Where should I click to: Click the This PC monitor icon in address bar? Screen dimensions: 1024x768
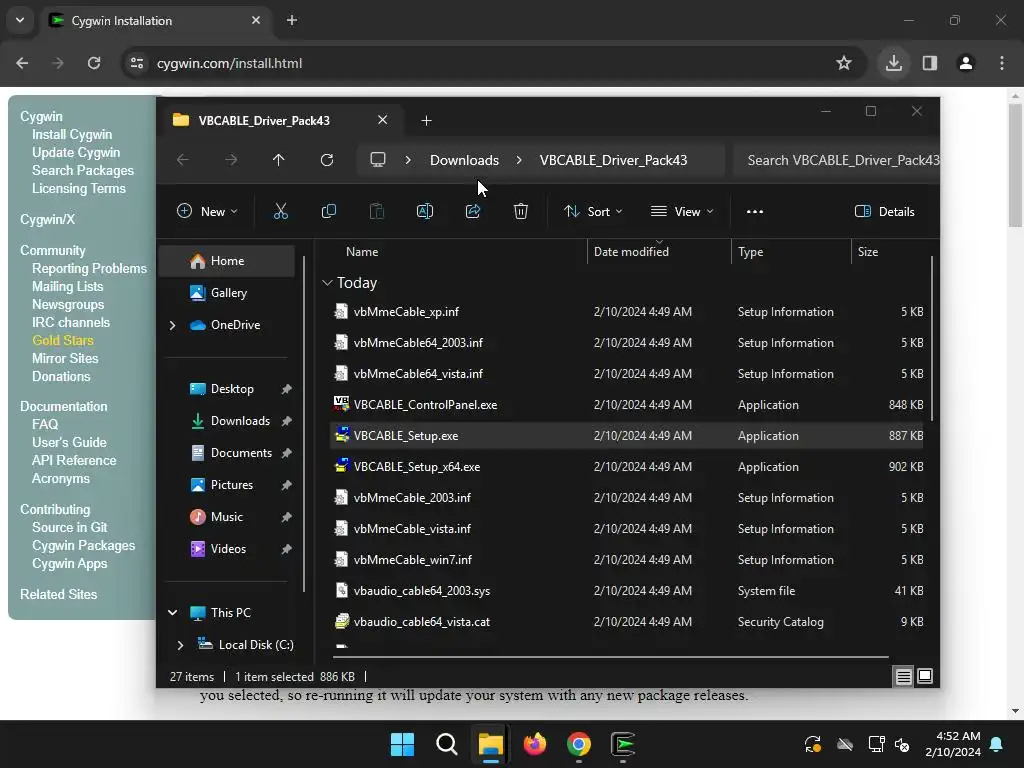377,160
